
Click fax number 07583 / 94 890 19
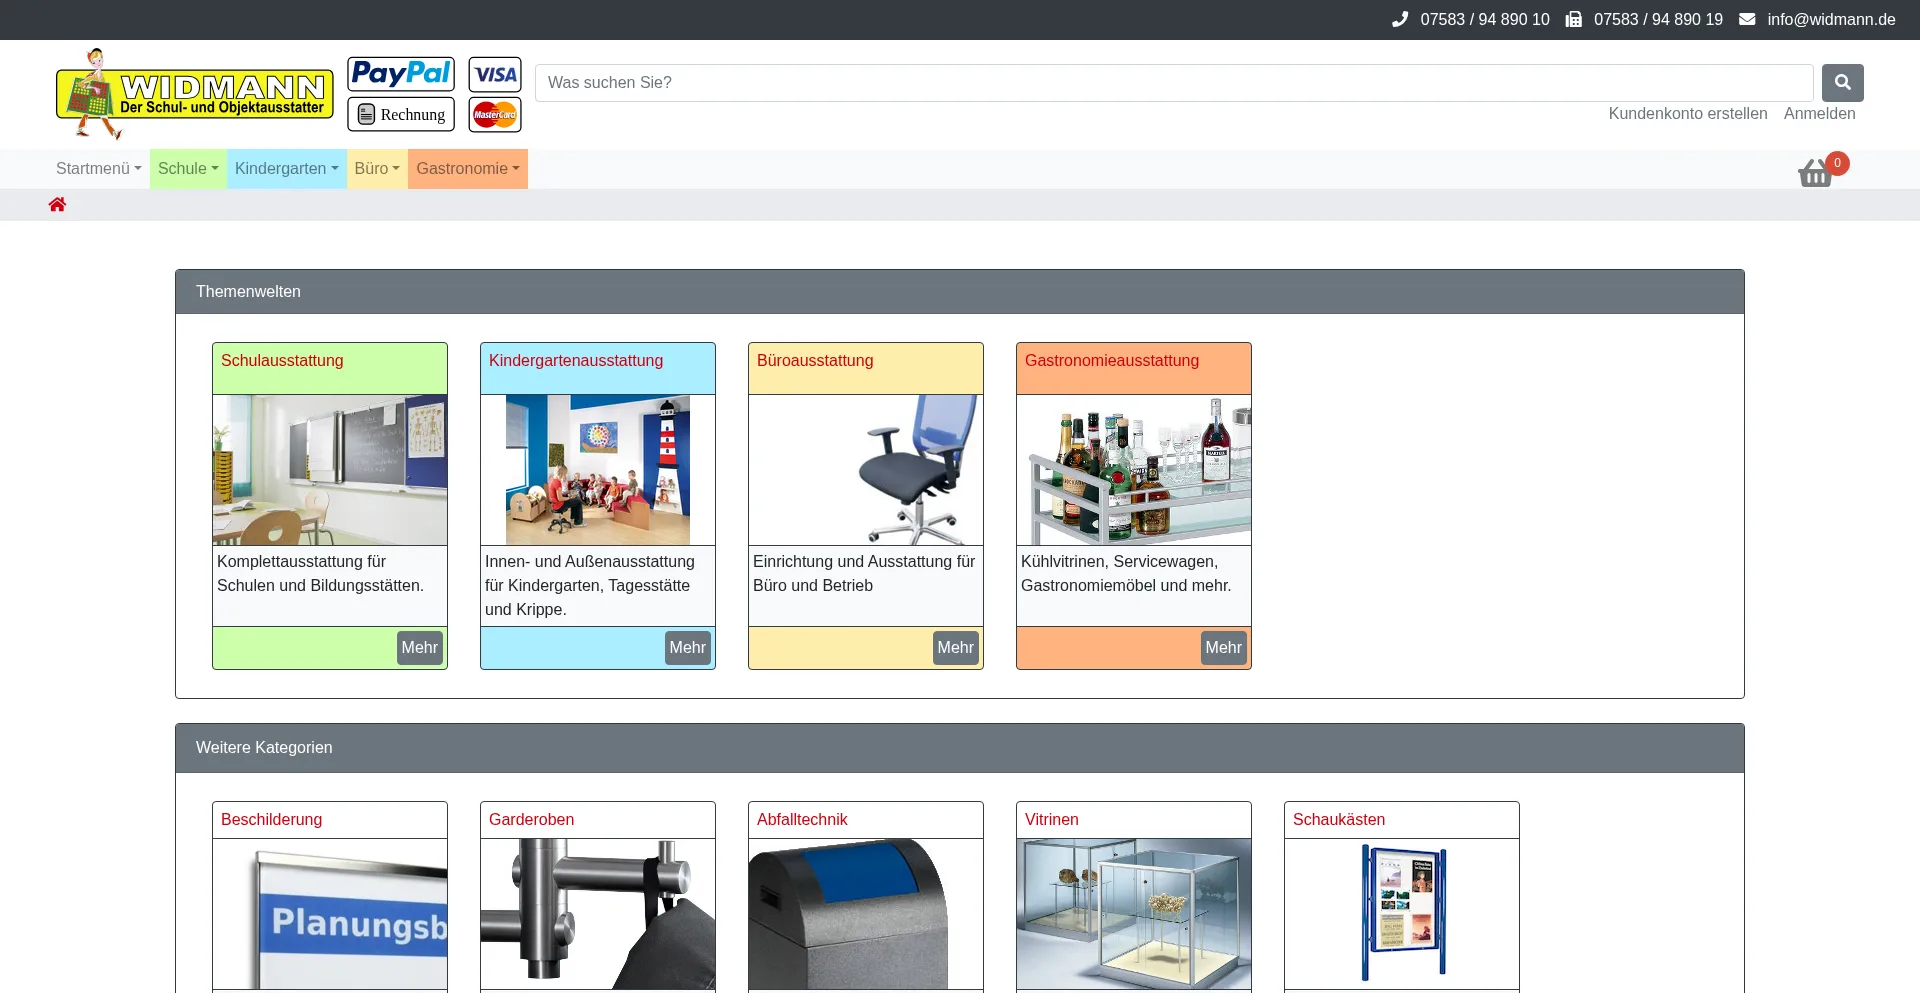[1658, 20]
